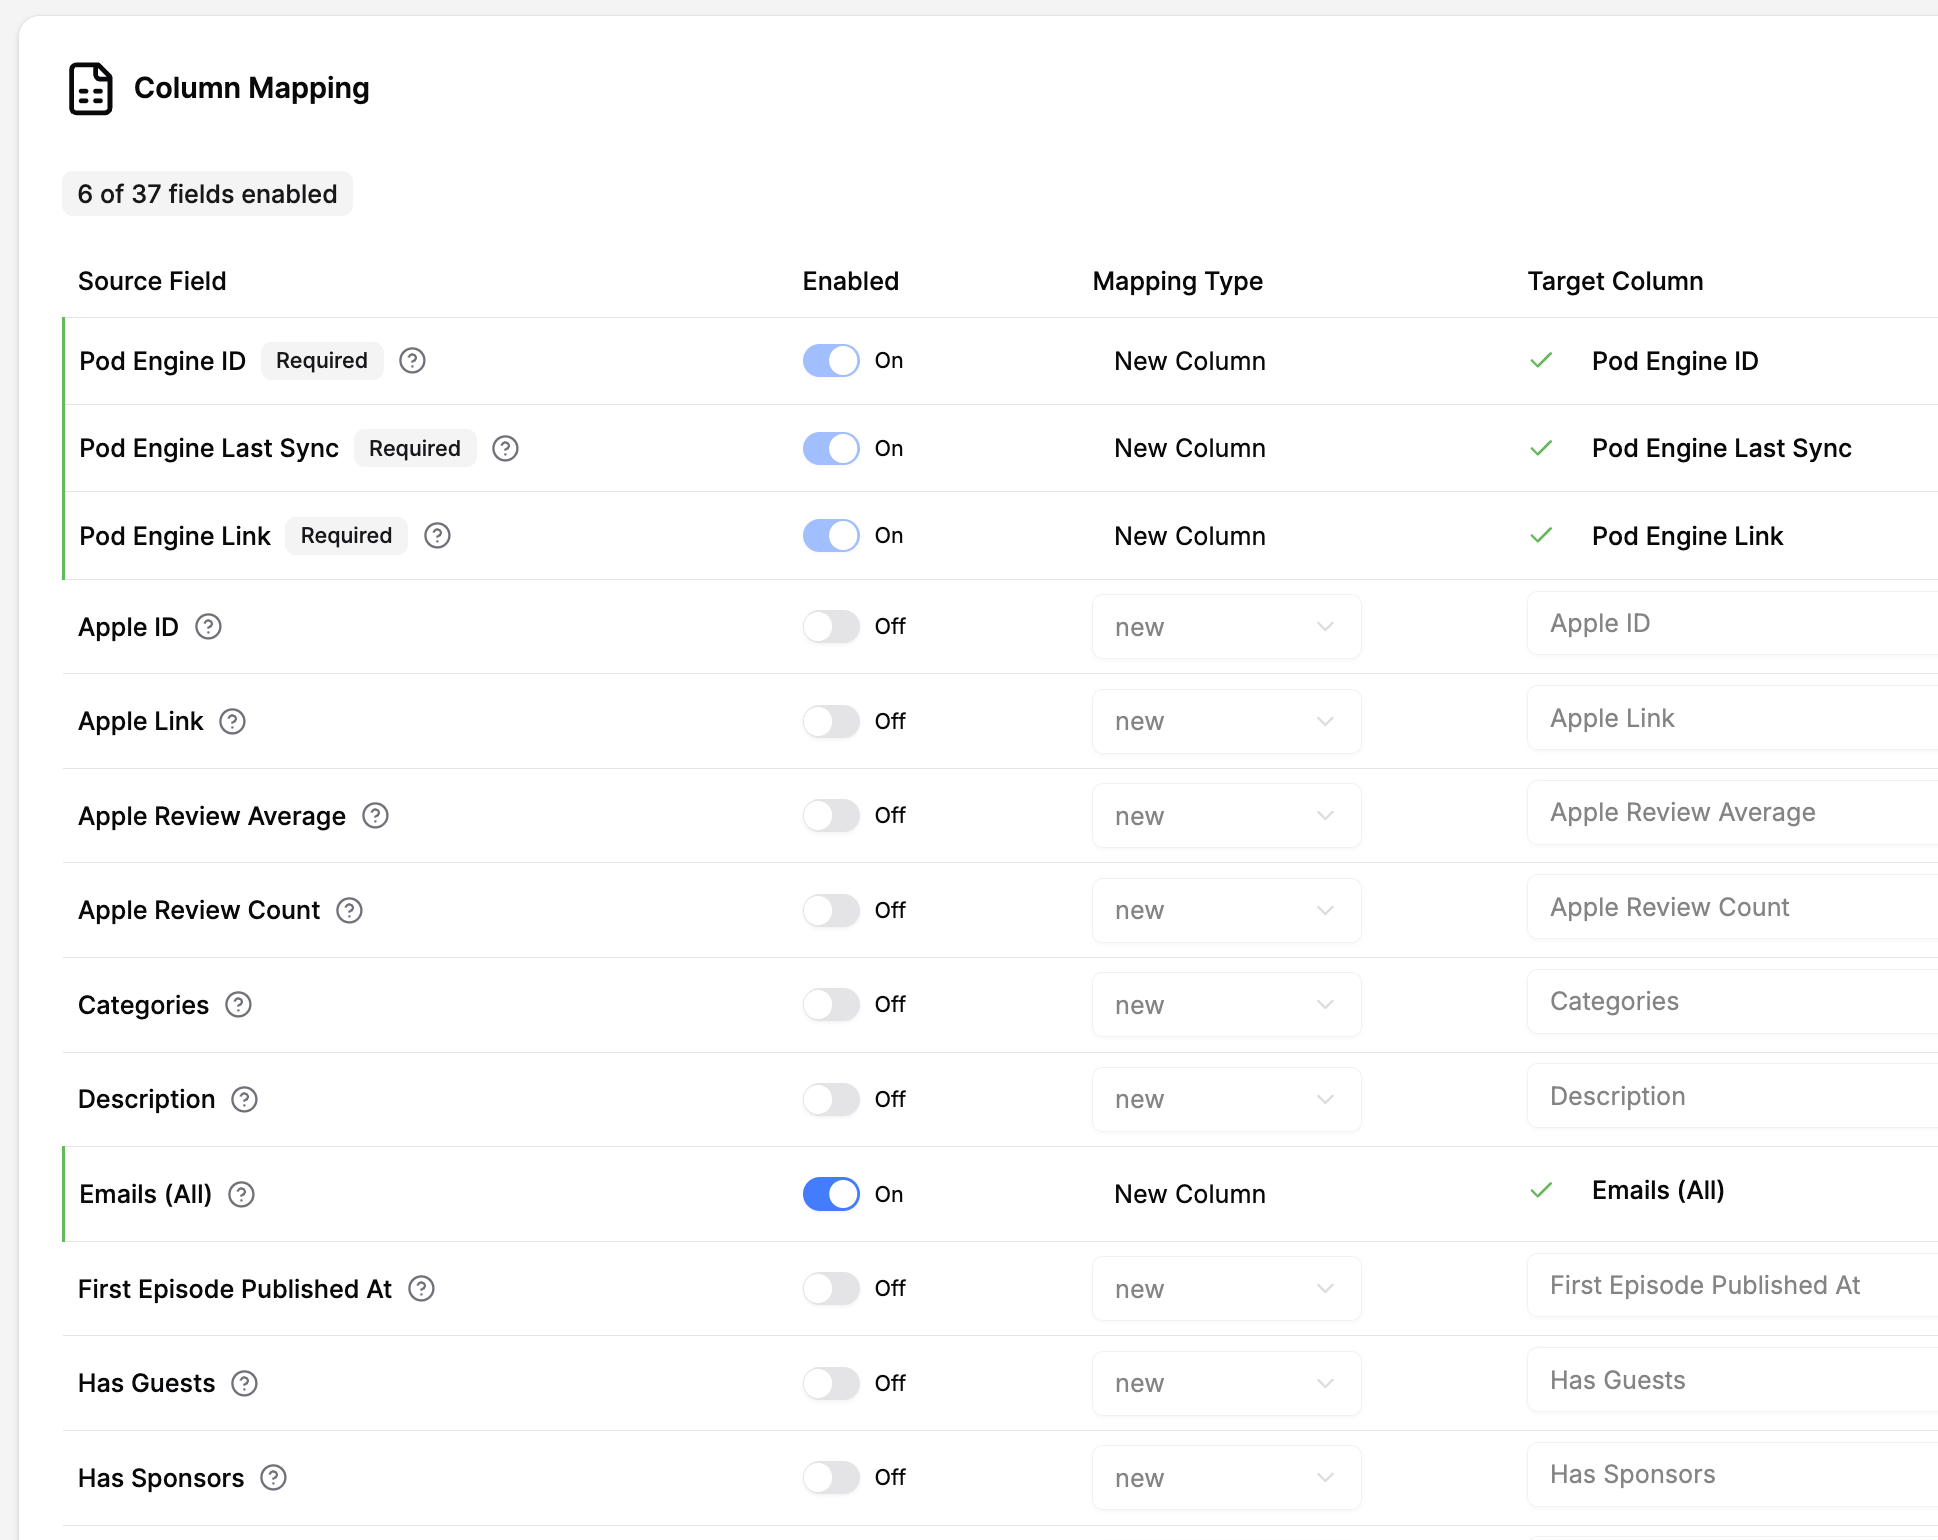
Task: Enable the Categories field toggle
Action: [x=831, y=1005]
